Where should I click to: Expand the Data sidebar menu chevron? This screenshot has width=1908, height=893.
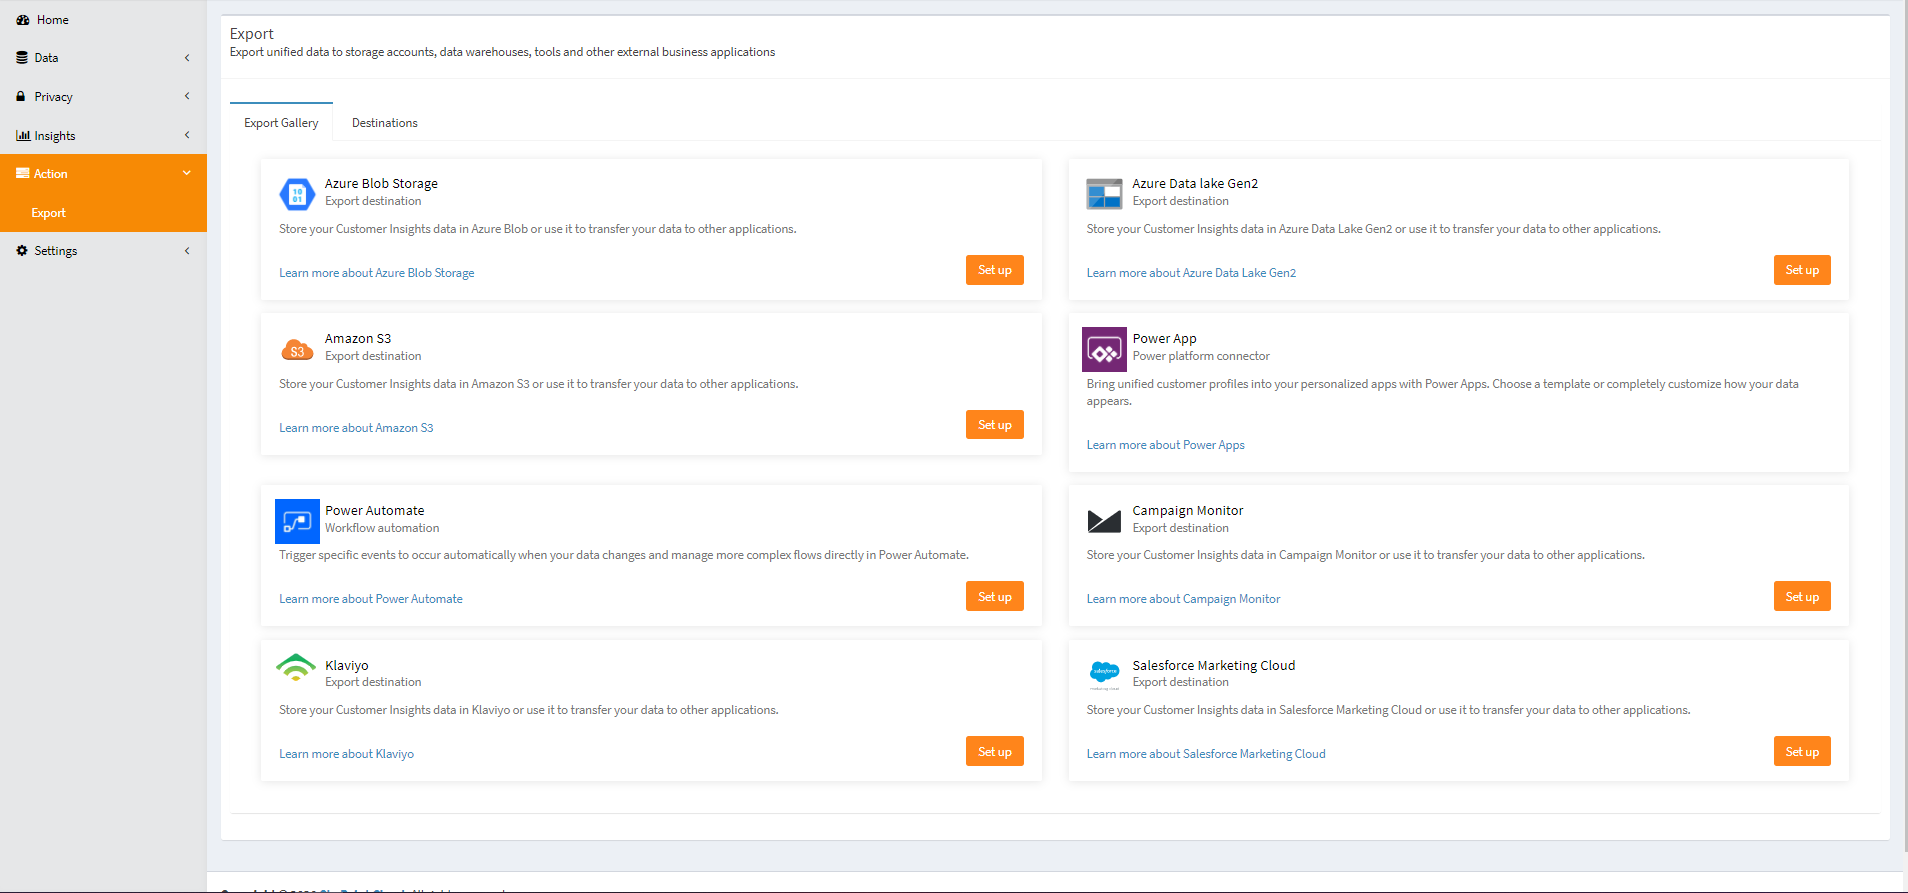(x=187, y=58)
